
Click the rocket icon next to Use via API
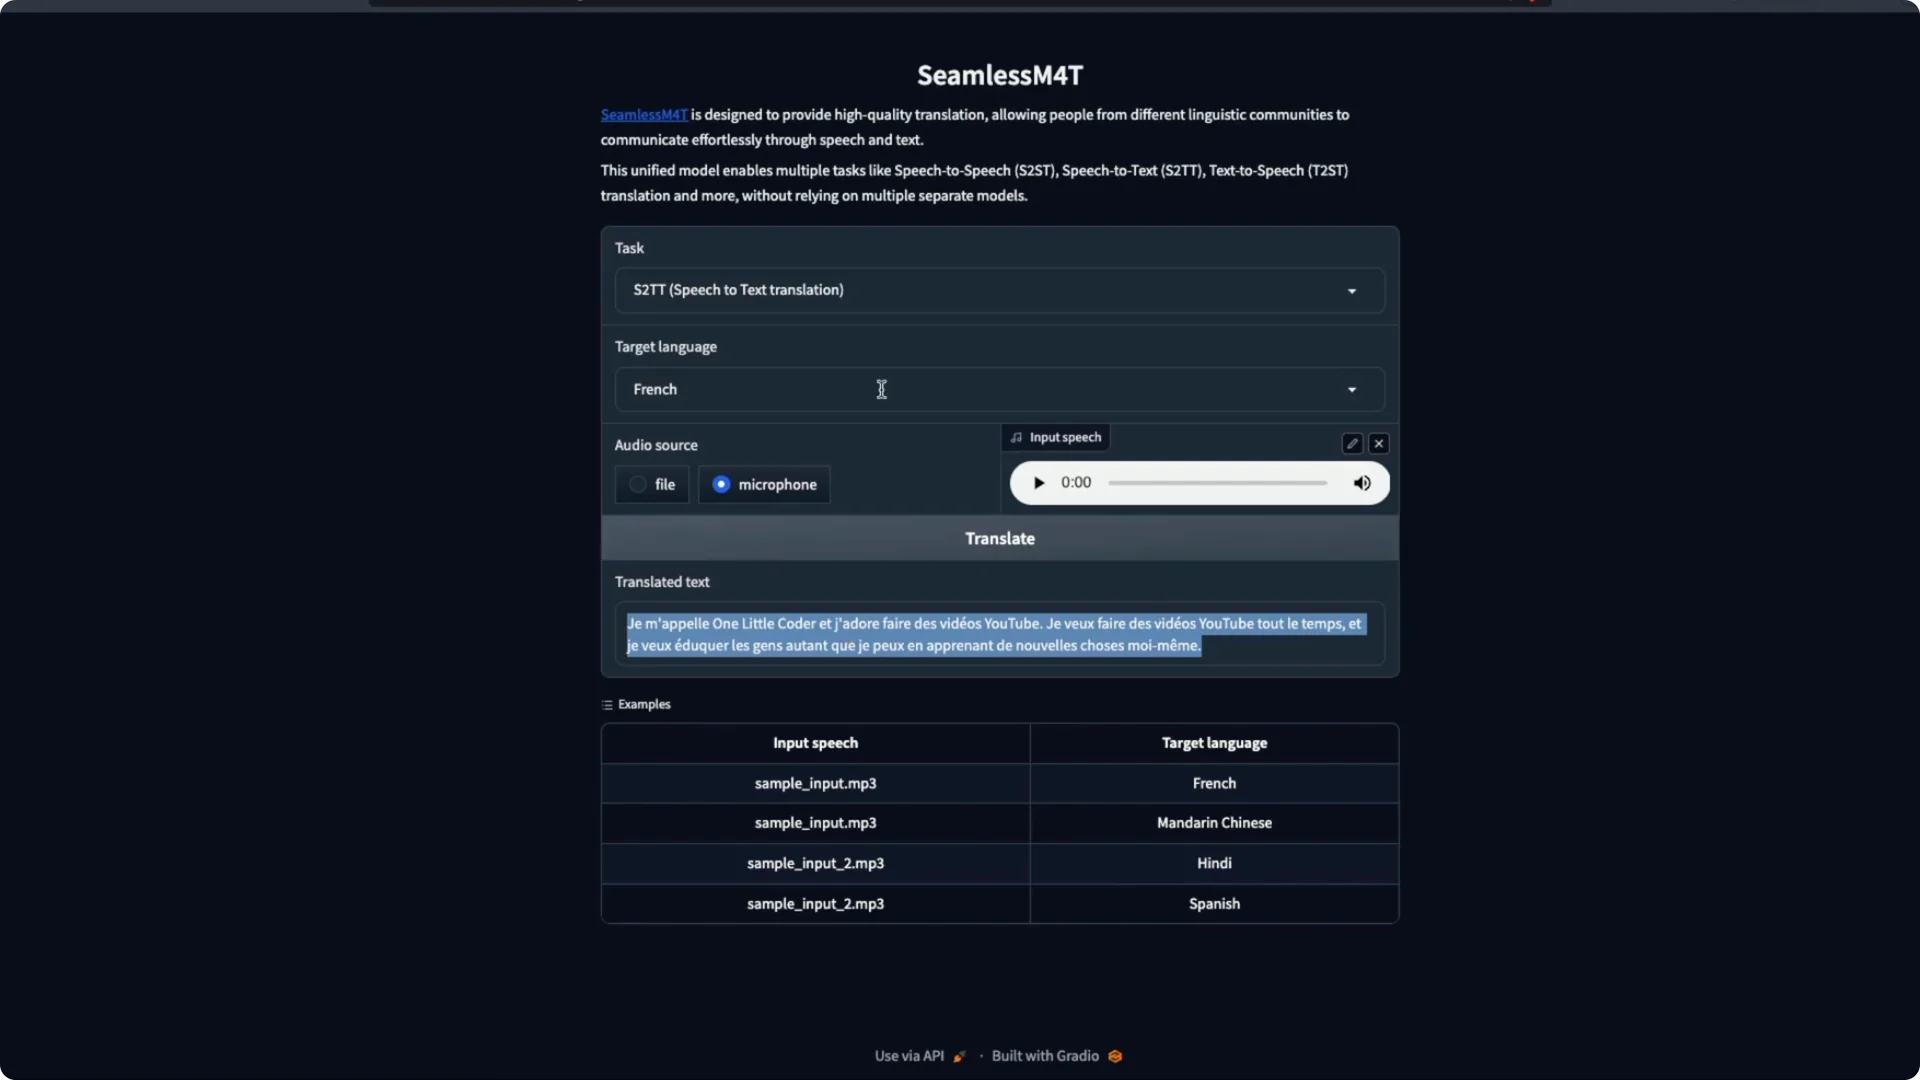coord(958,1056)
